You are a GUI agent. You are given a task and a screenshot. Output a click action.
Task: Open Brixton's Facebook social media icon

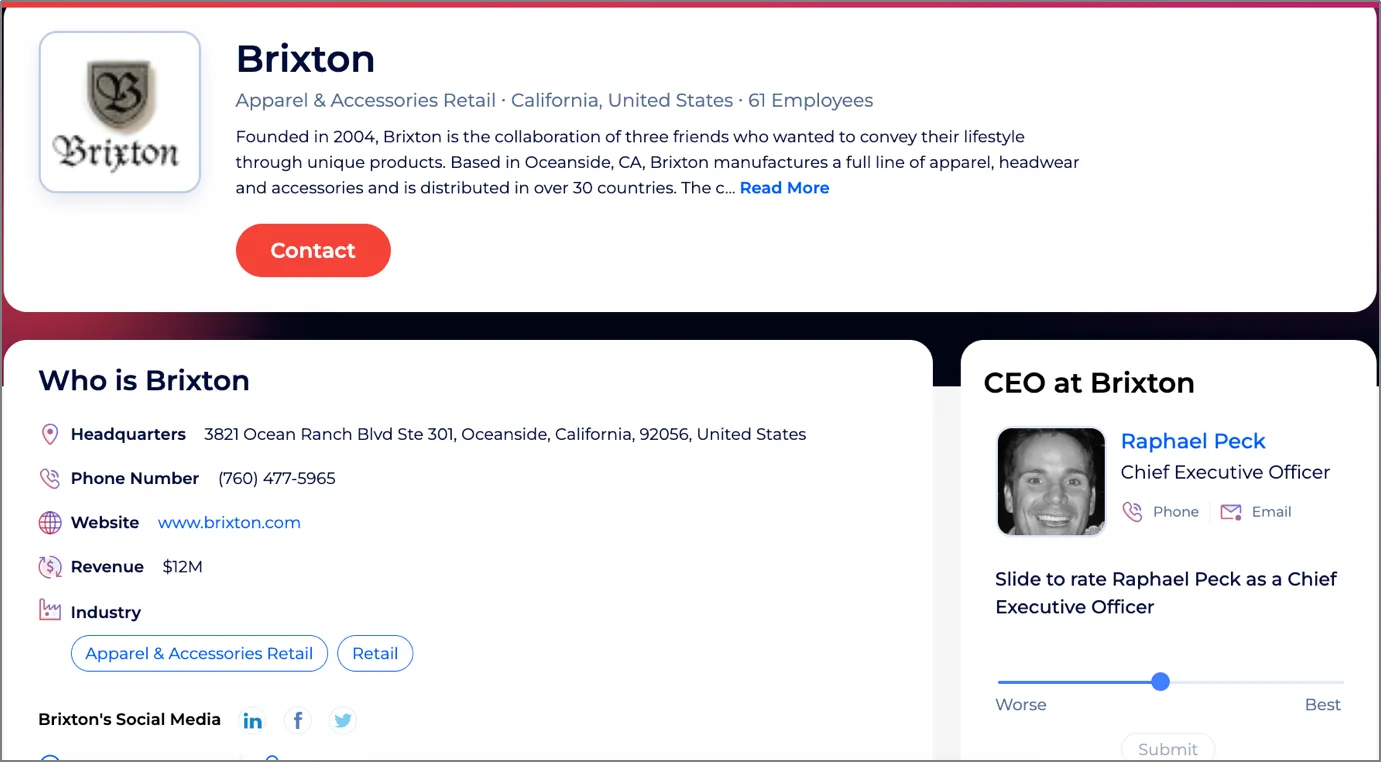tap(297, 719)
